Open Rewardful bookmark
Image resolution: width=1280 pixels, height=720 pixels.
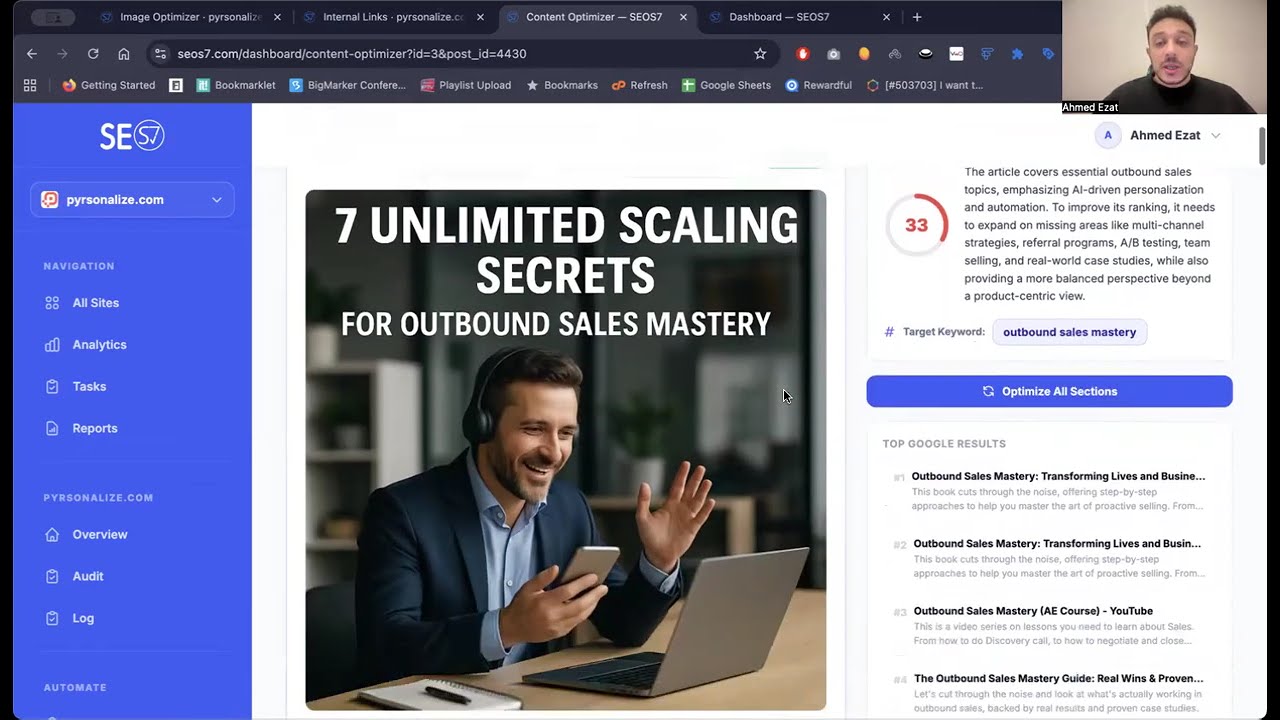click(818, 85)
